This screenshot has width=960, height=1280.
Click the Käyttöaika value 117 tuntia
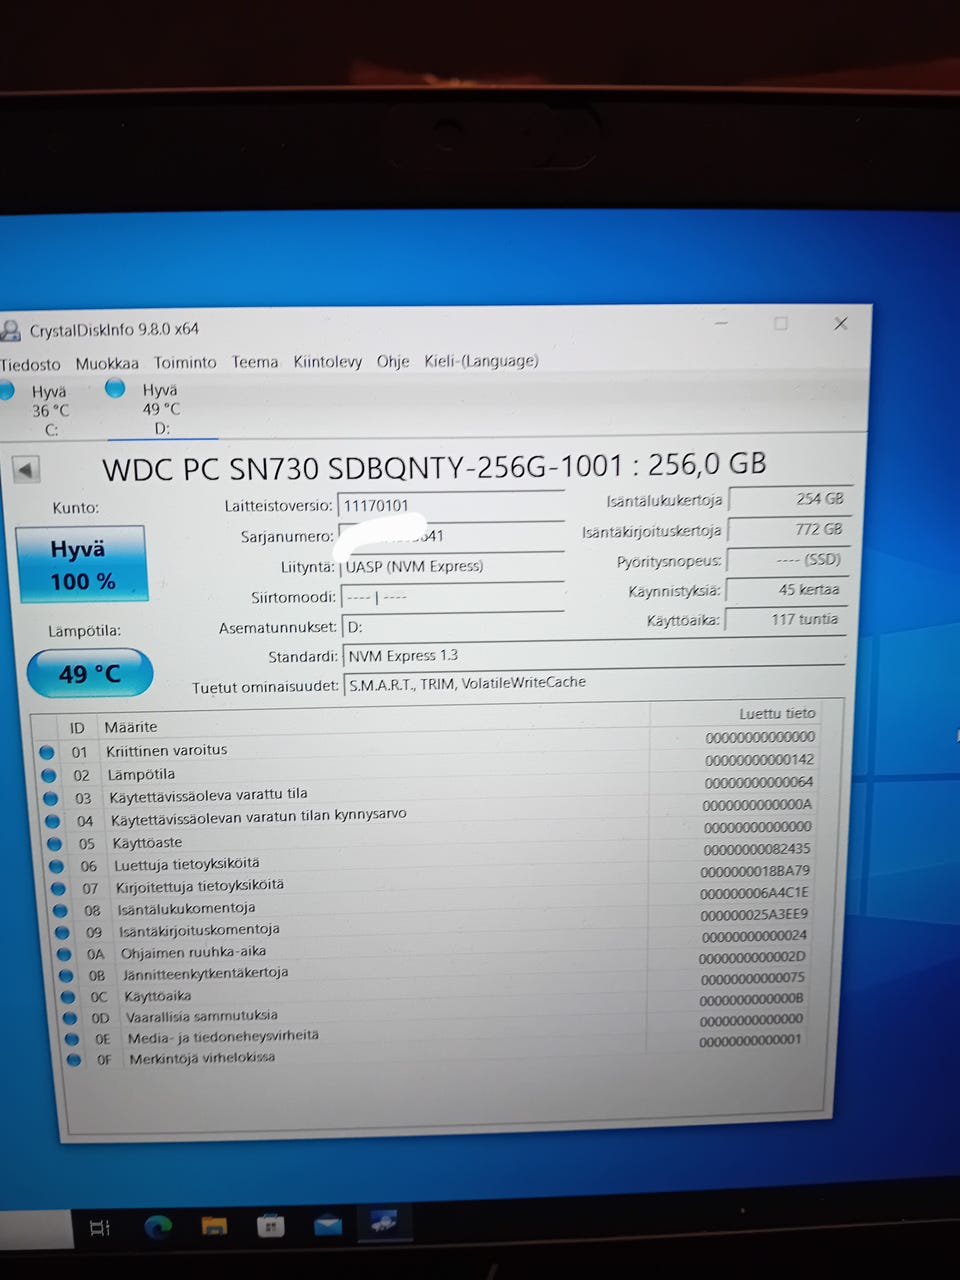click(x=785, y=620)
